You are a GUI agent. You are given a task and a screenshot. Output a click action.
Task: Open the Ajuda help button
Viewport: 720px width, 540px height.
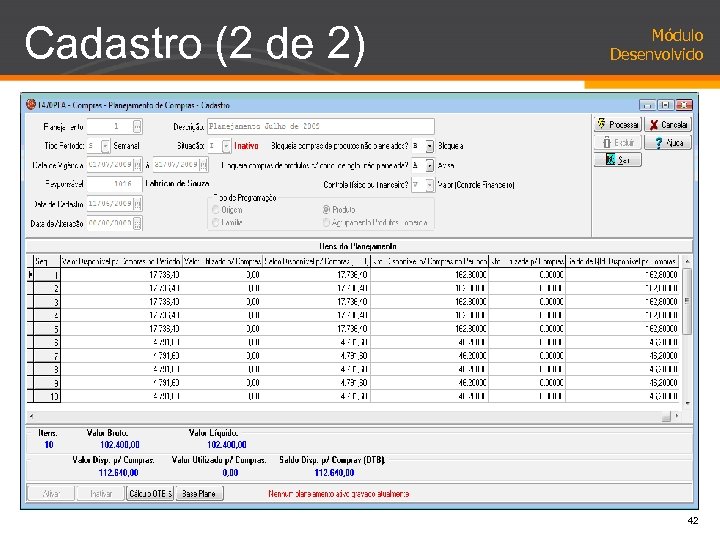[668, 142]
